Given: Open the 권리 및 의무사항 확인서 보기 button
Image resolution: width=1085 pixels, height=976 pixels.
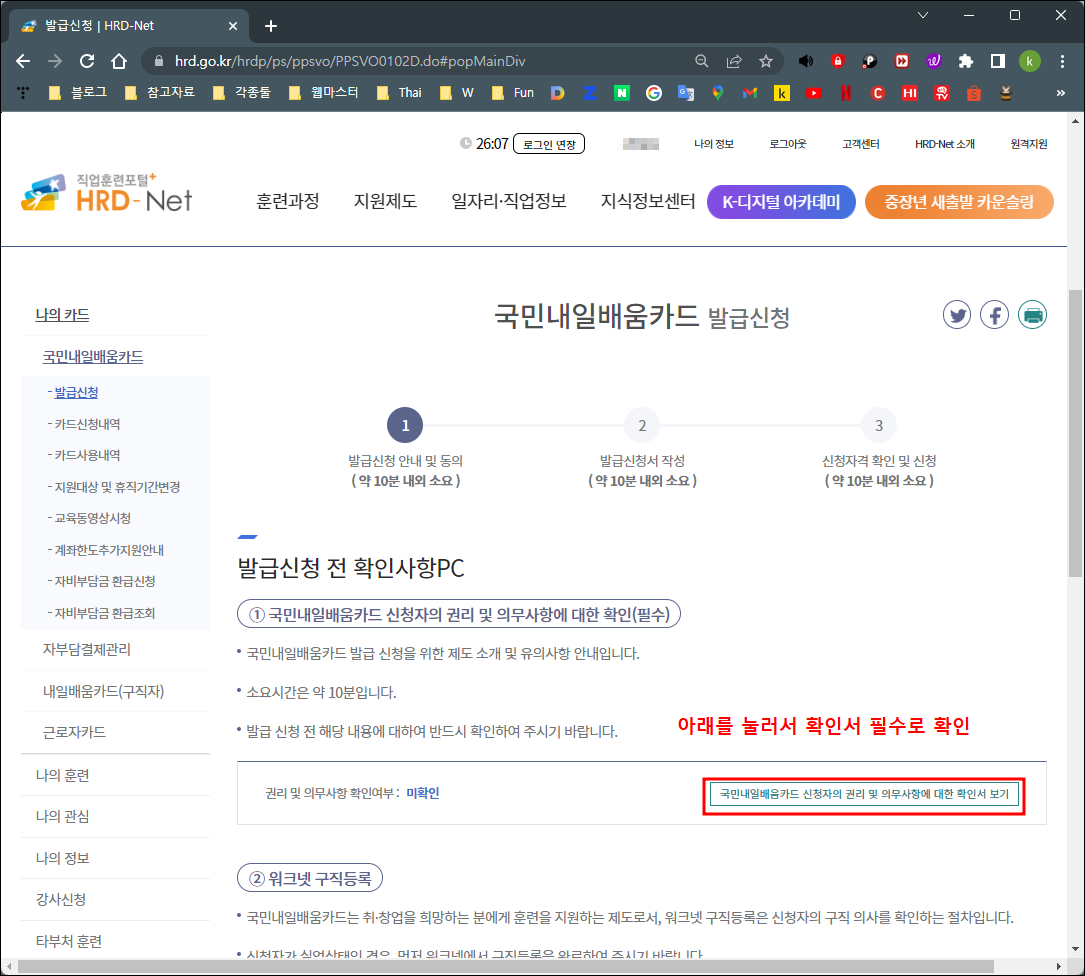Looking at the screenshot, I should (x=864, y=795).
